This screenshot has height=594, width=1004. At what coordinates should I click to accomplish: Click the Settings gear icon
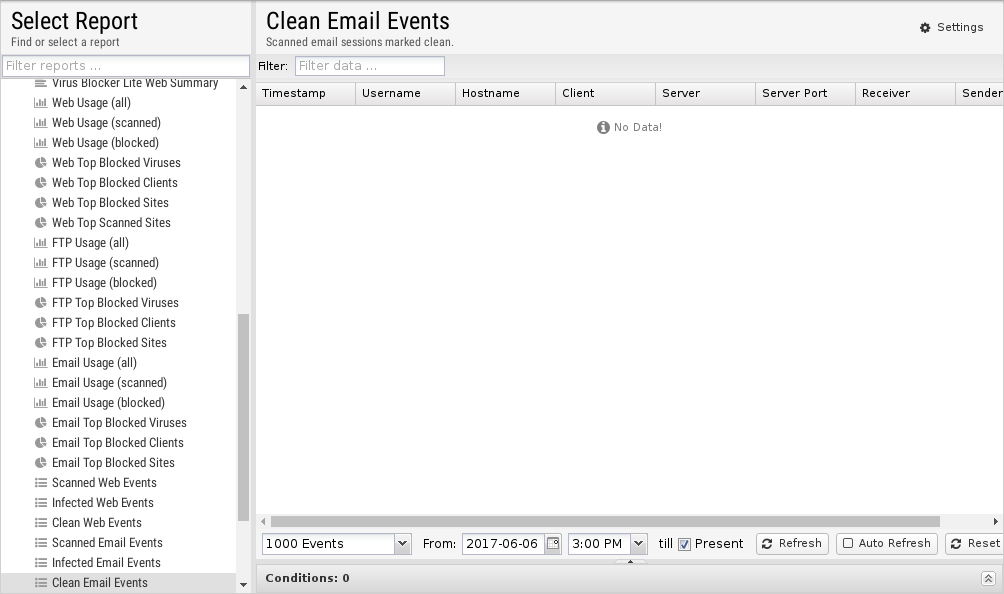[925, 28]
